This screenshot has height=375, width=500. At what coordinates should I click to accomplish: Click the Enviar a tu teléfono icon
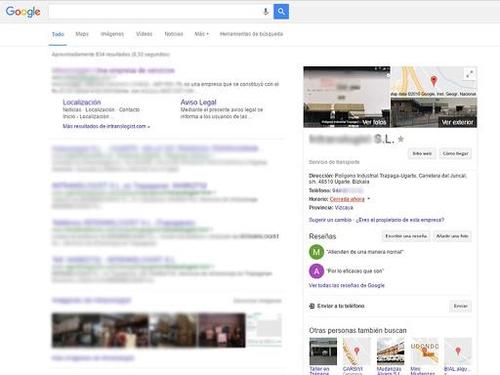click(x=312, y=306)
